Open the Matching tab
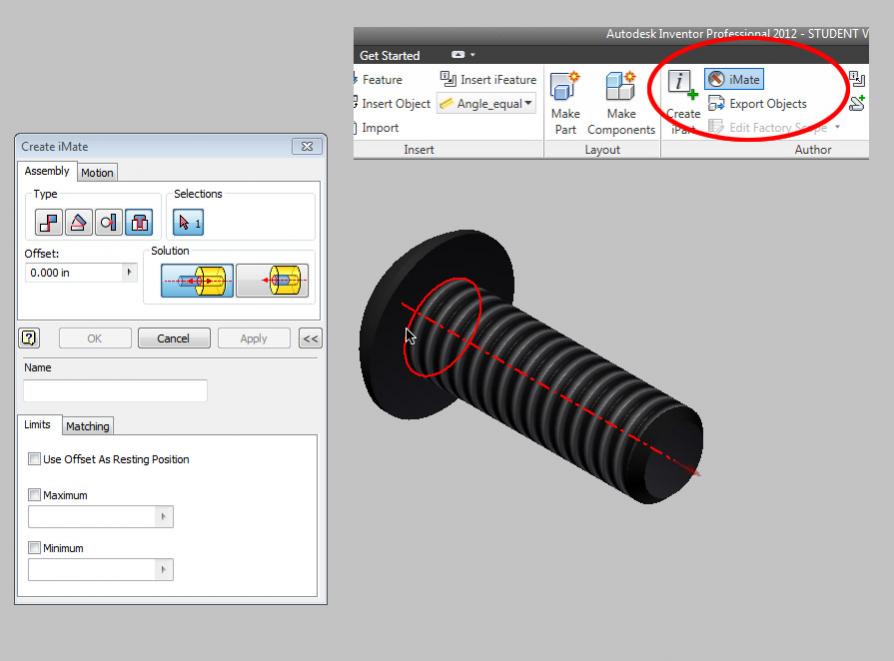 pos(88,427)
